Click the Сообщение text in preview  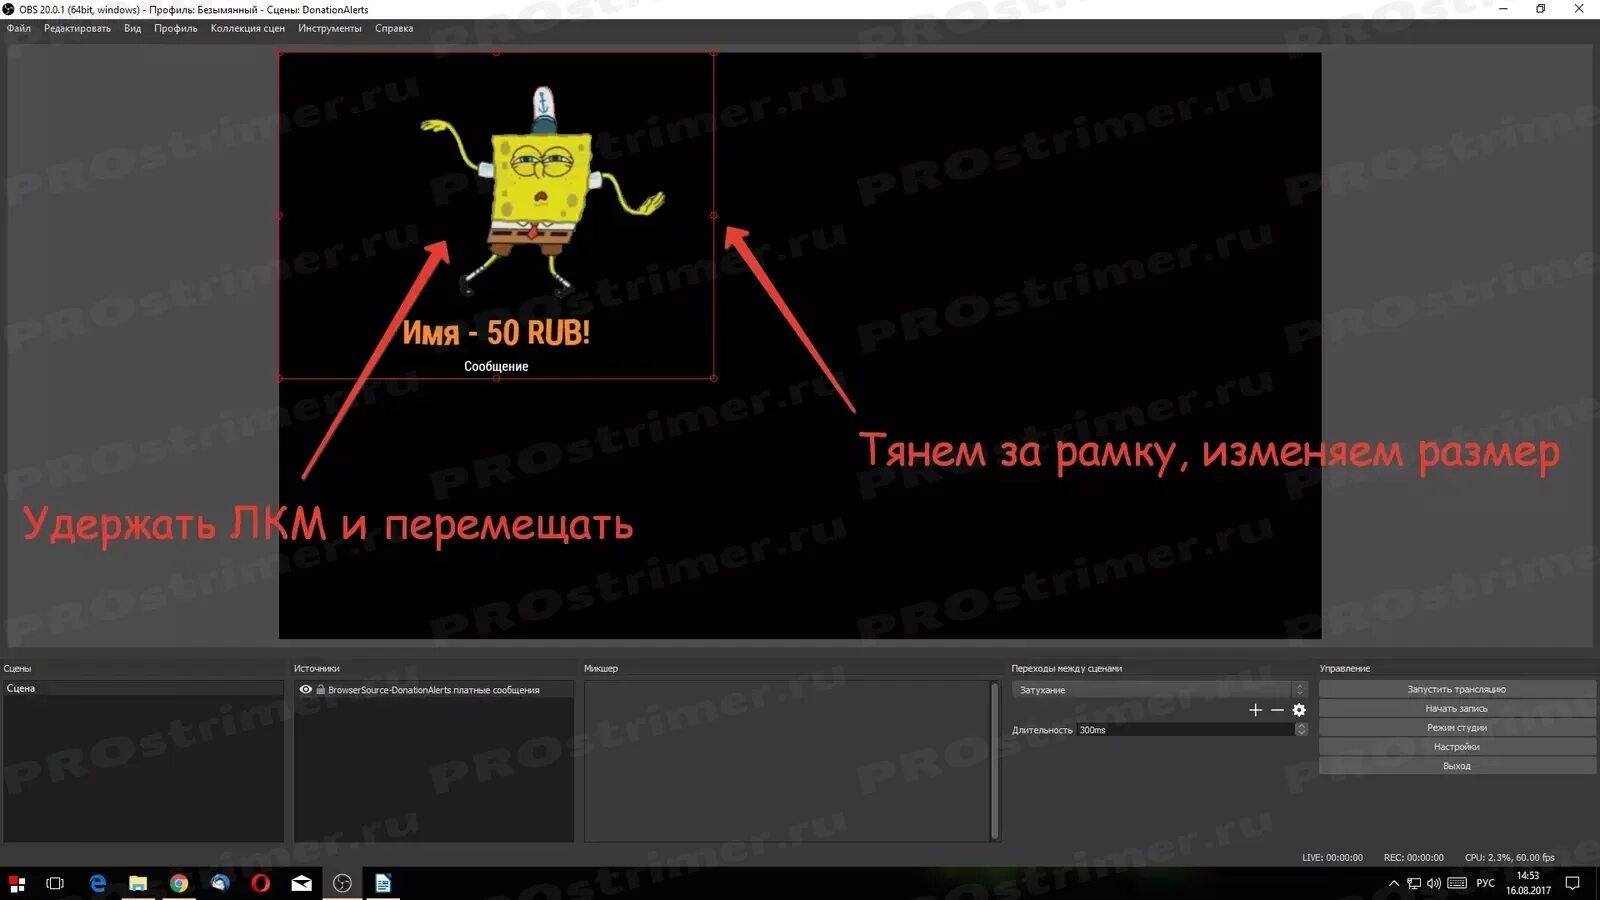pyautogui.click(x=496, y=366)
